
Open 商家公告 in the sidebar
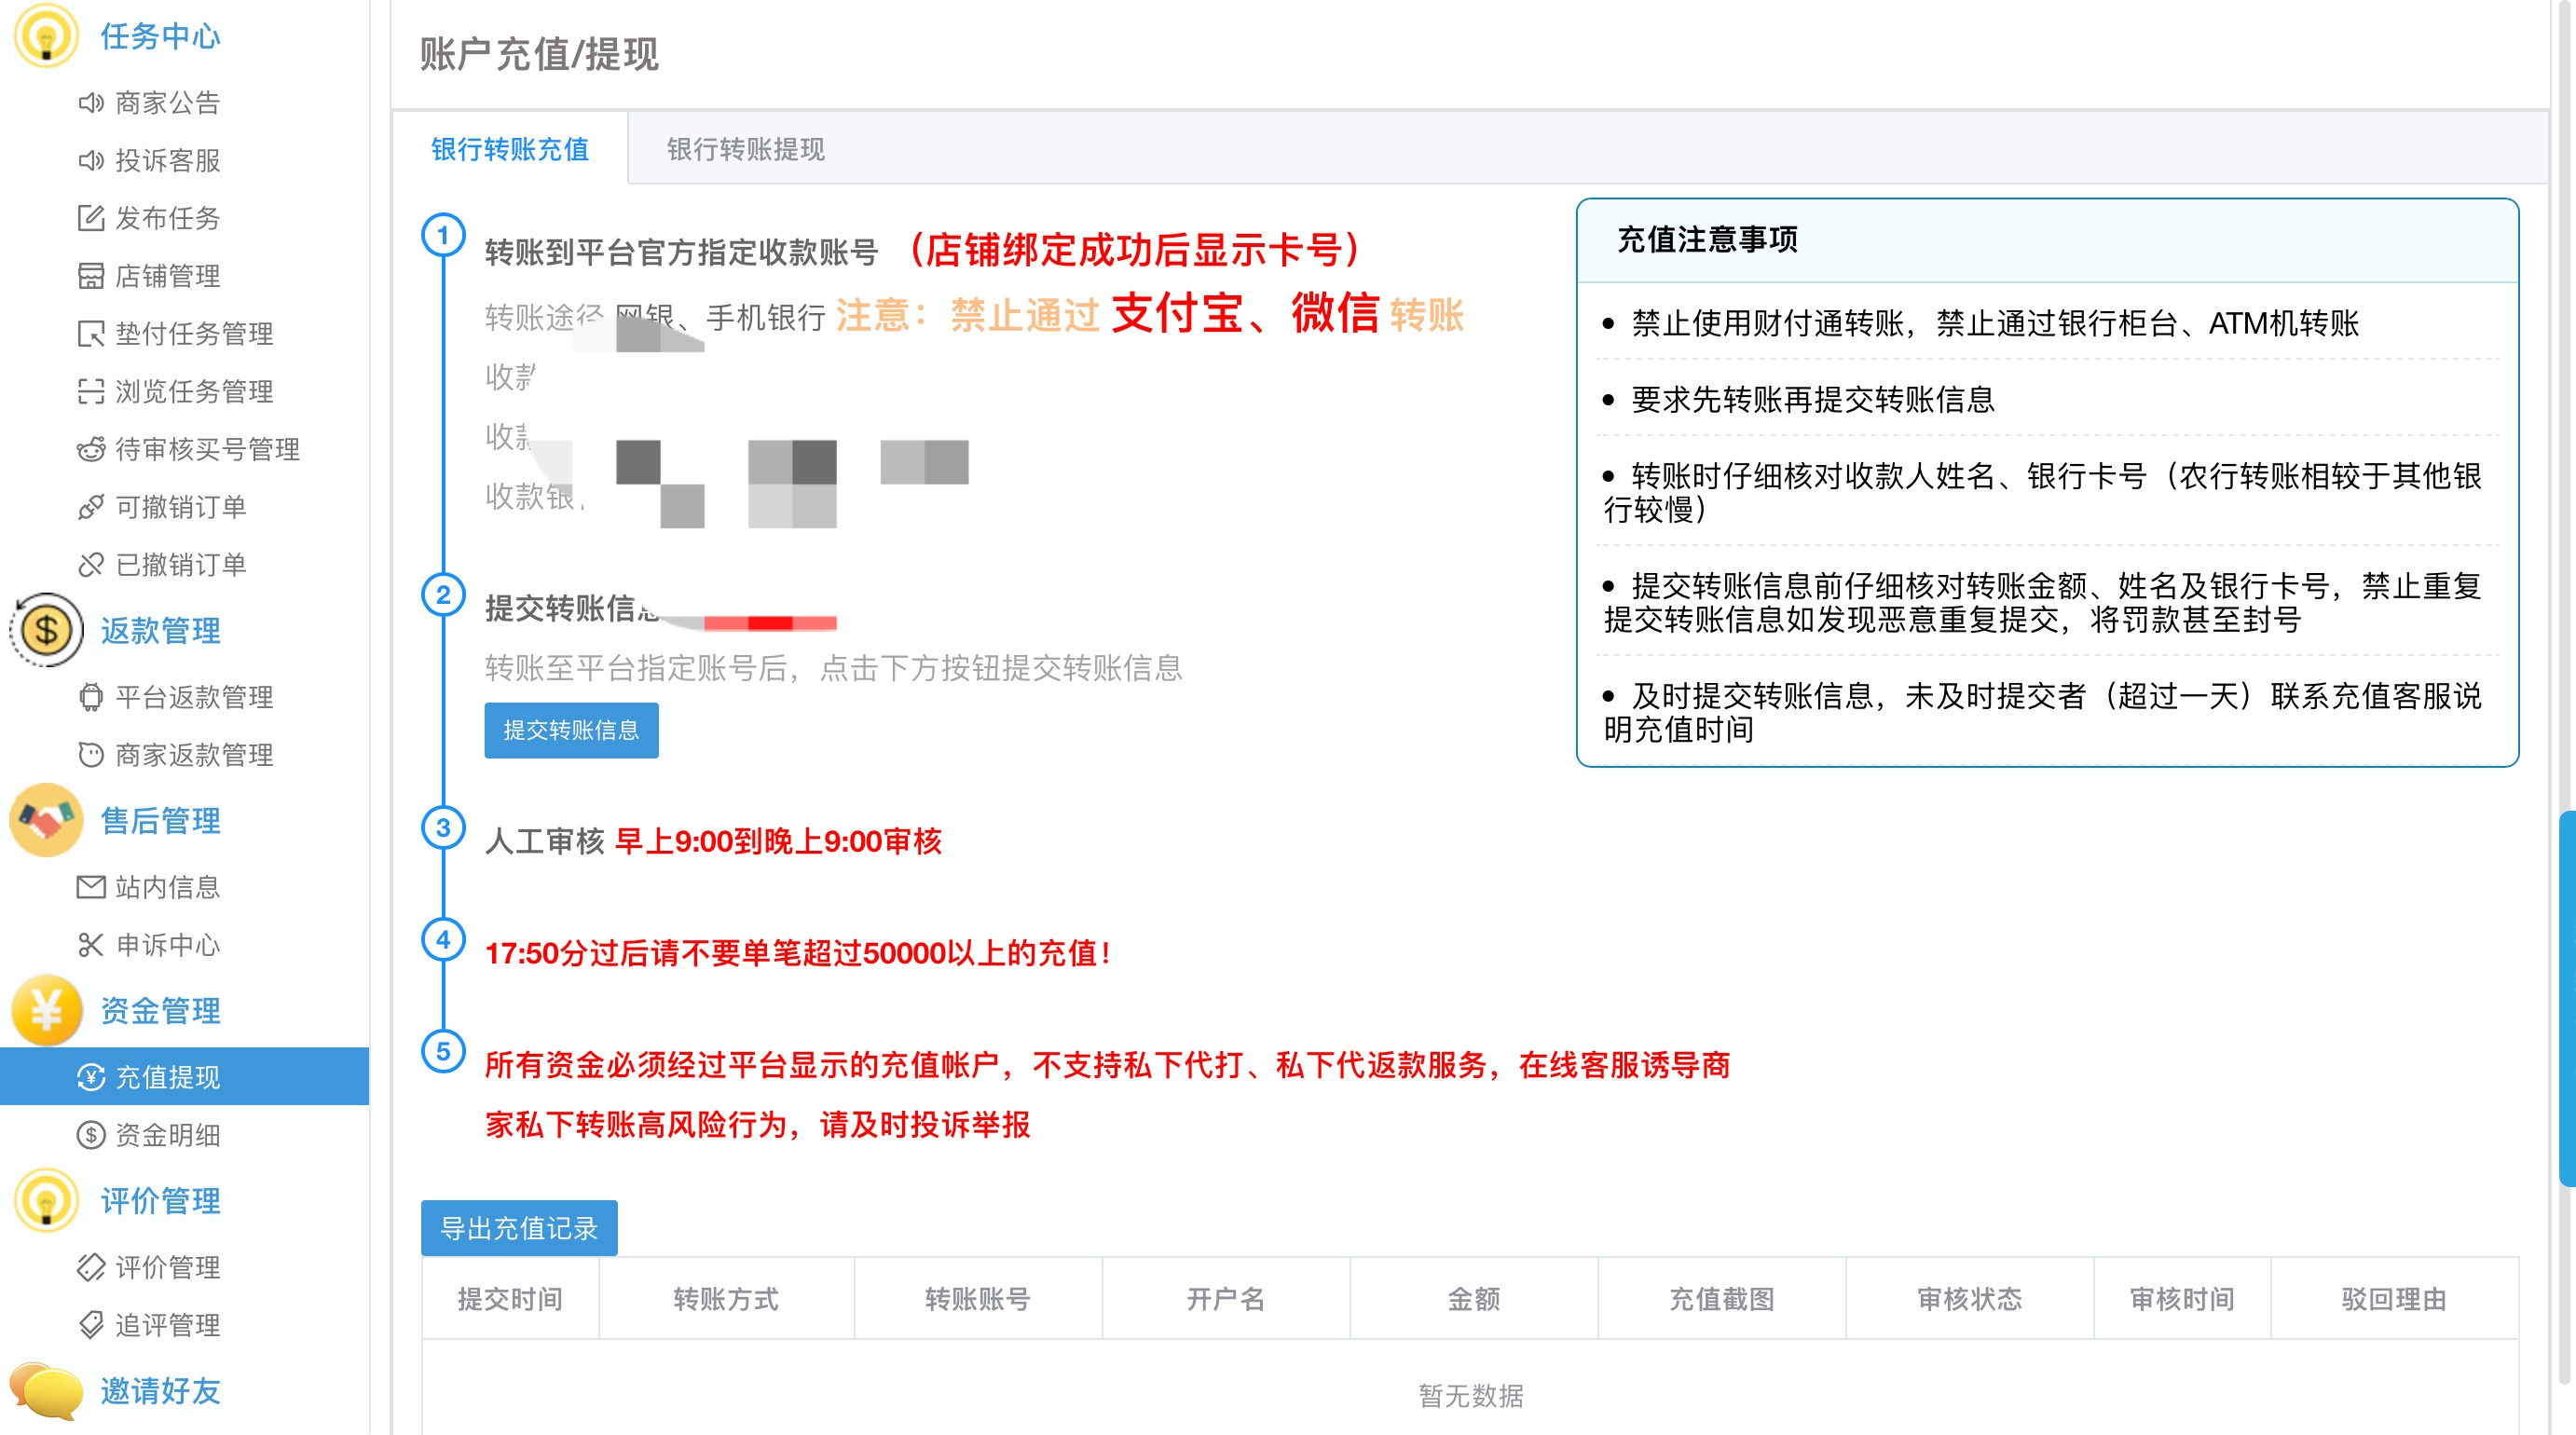168,103
